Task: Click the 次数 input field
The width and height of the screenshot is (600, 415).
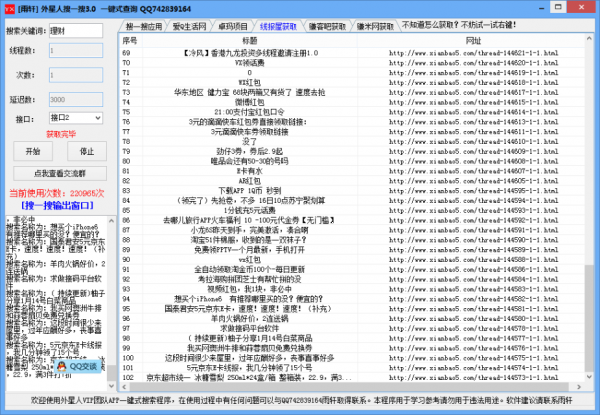Action: [76, 75]
